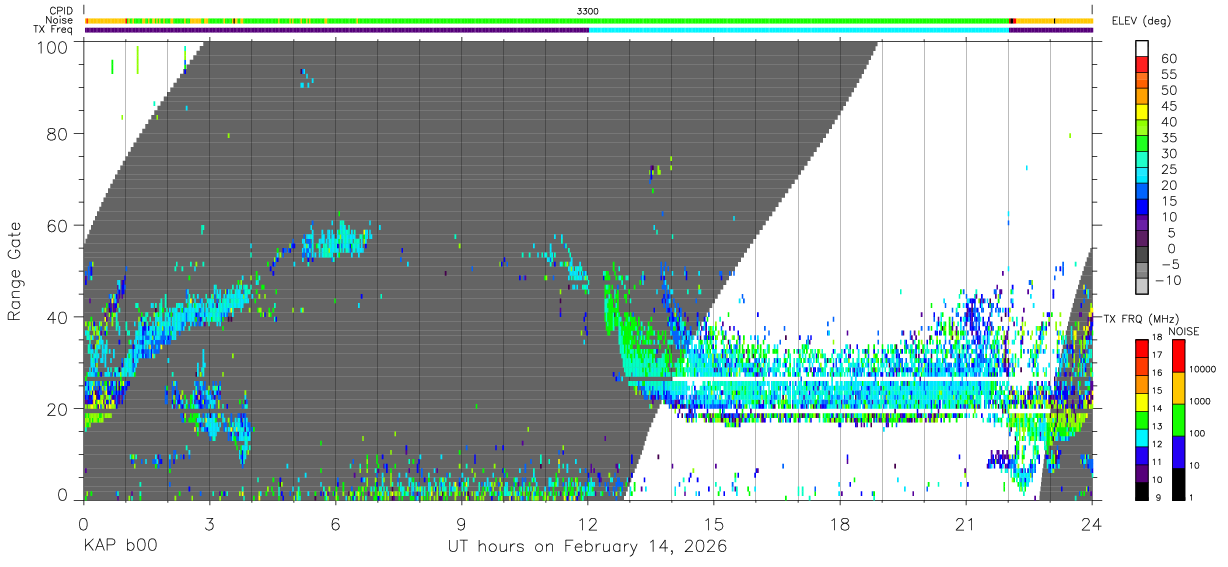Click the KAP b00 radar beam label
The height and width of the screenshot is (567, 1228).
[119, 547]
